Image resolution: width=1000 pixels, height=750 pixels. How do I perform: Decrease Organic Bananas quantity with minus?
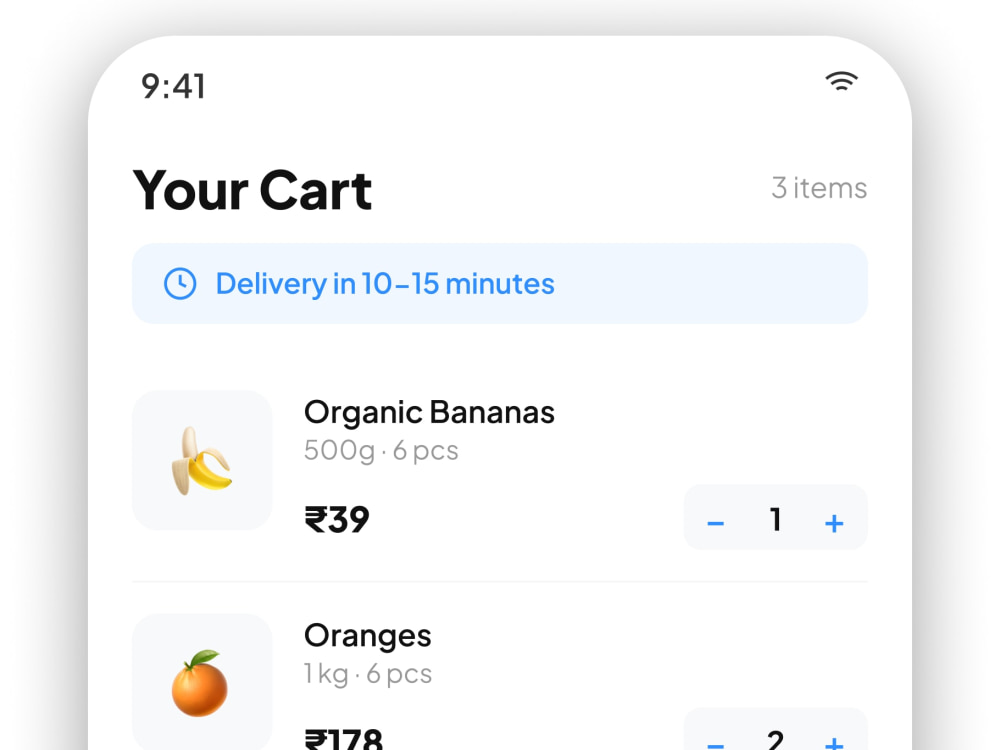[716, 524]
